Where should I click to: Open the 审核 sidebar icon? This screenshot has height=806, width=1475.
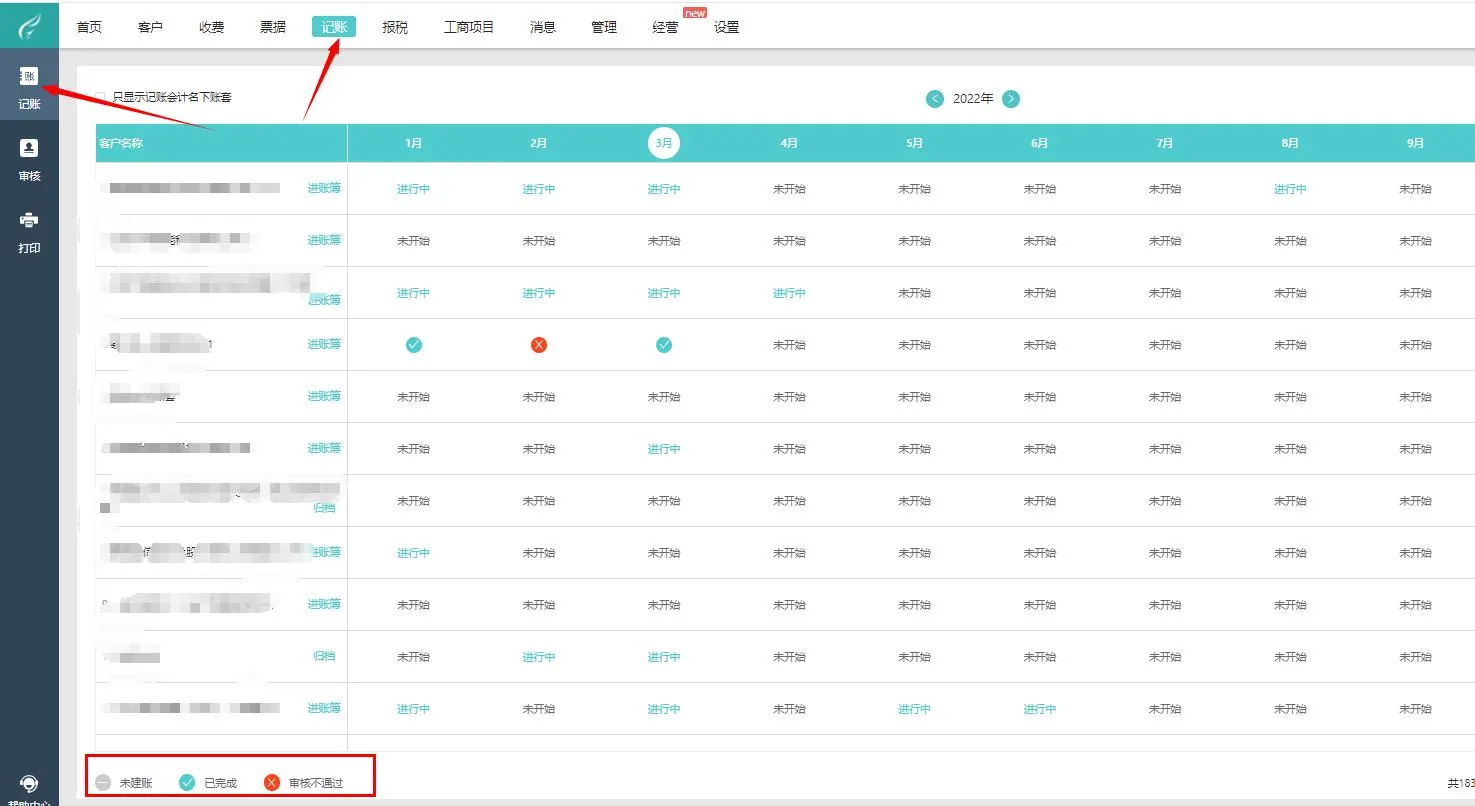[29, 148]
